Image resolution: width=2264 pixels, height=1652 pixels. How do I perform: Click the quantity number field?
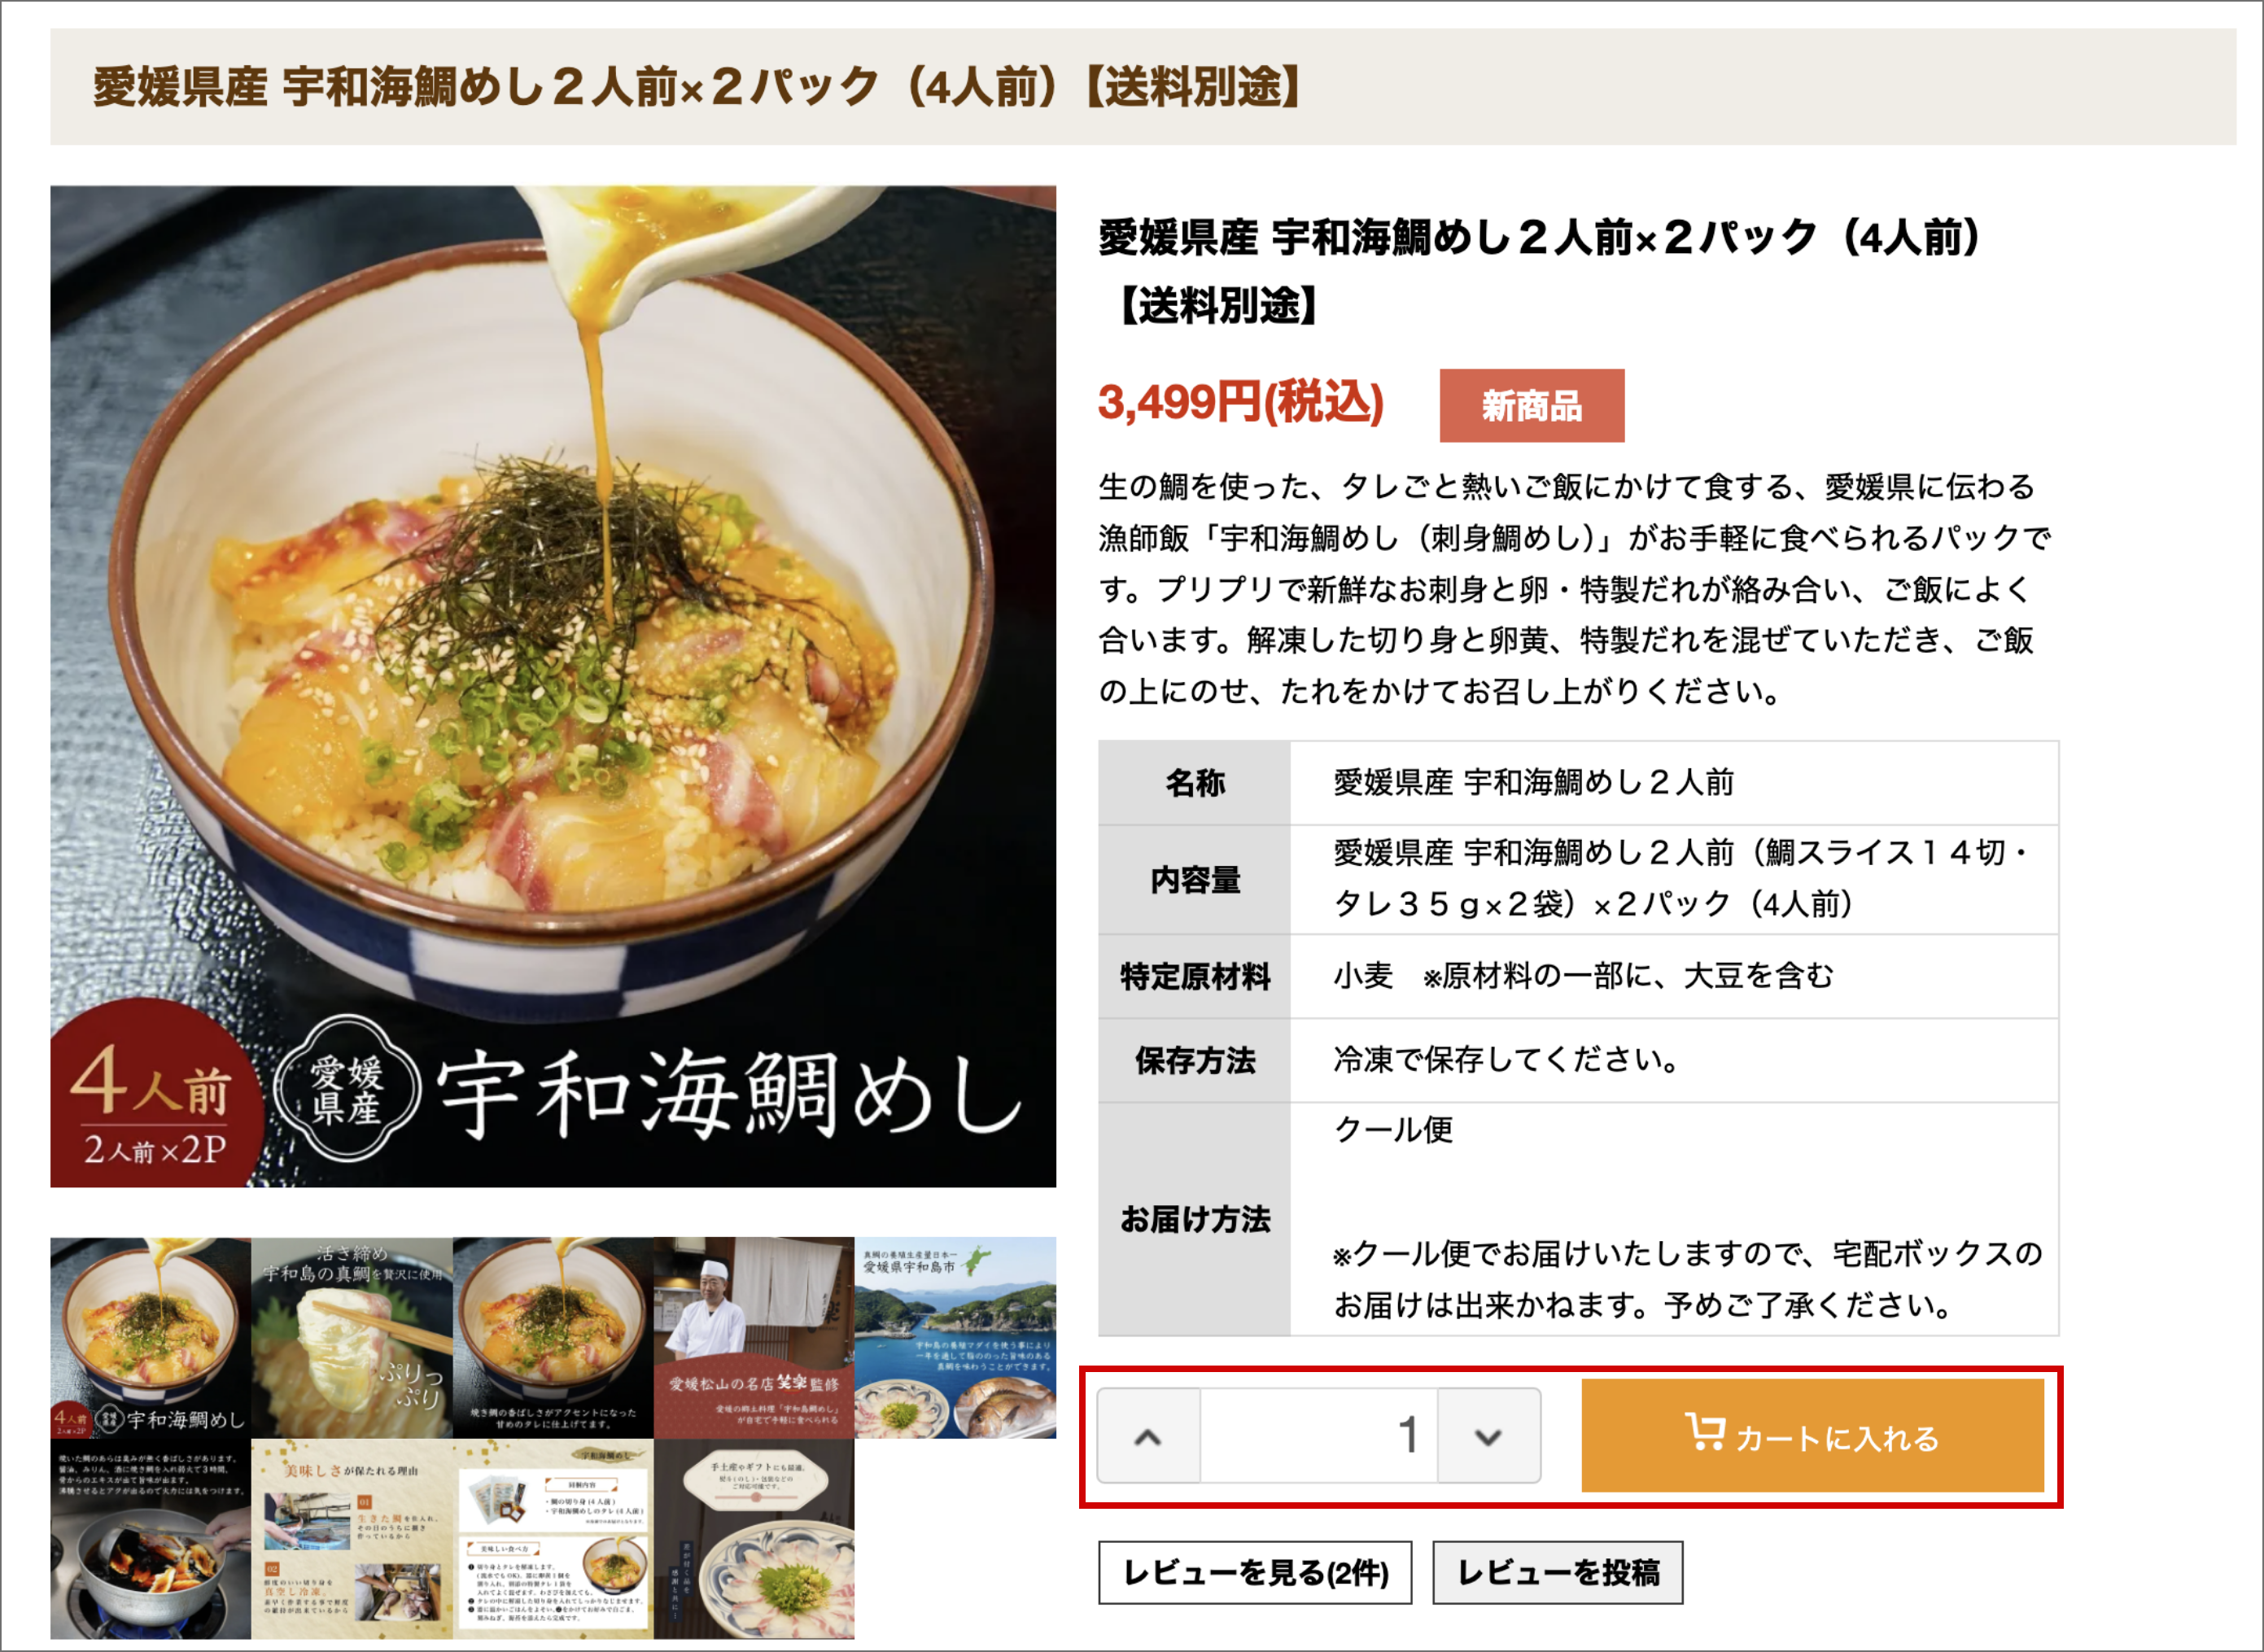(1319, 1437)
